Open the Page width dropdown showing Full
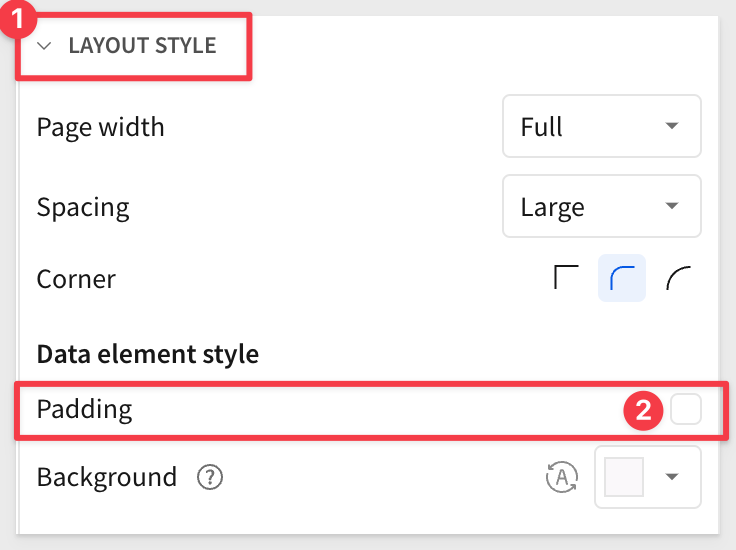 pyautogui.click(x=602, y=126)
